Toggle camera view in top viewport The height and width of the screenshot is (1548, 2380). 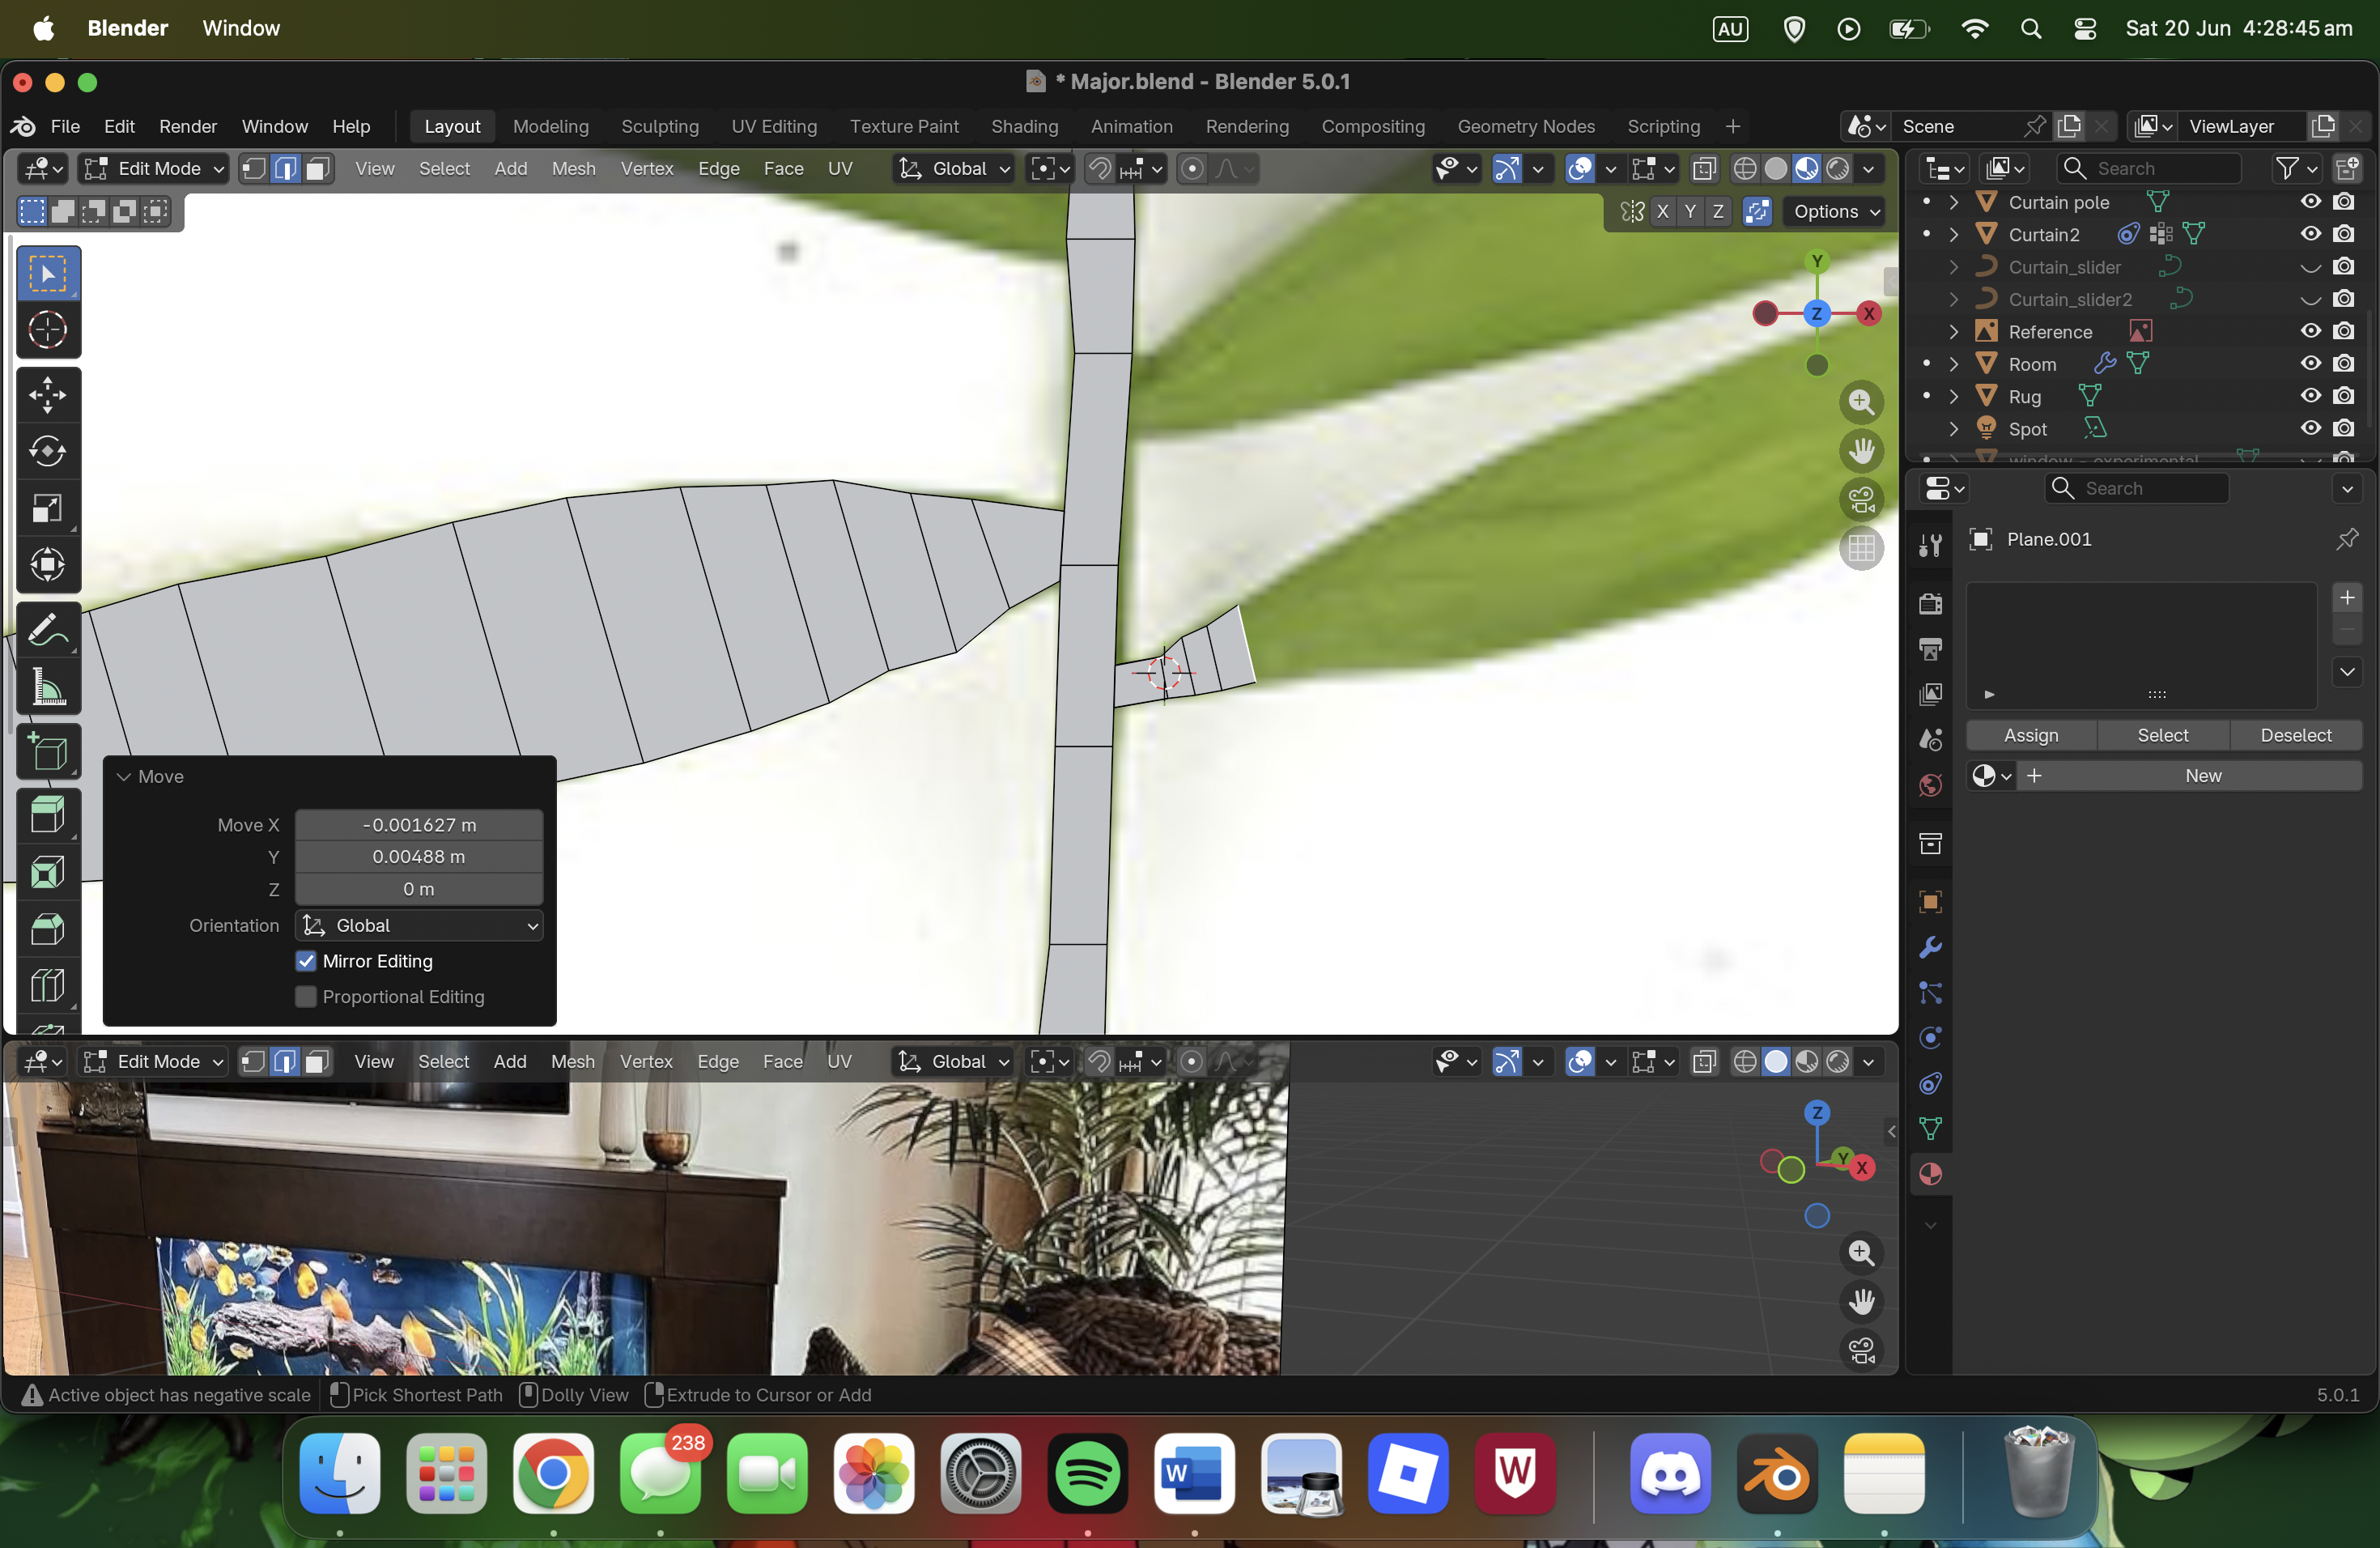[x=1861, y=499]
